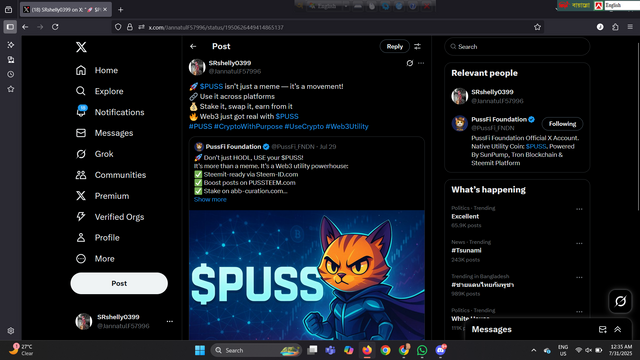Open Premium in X navigation
This screenshot has width=640, height=360.
102,196
